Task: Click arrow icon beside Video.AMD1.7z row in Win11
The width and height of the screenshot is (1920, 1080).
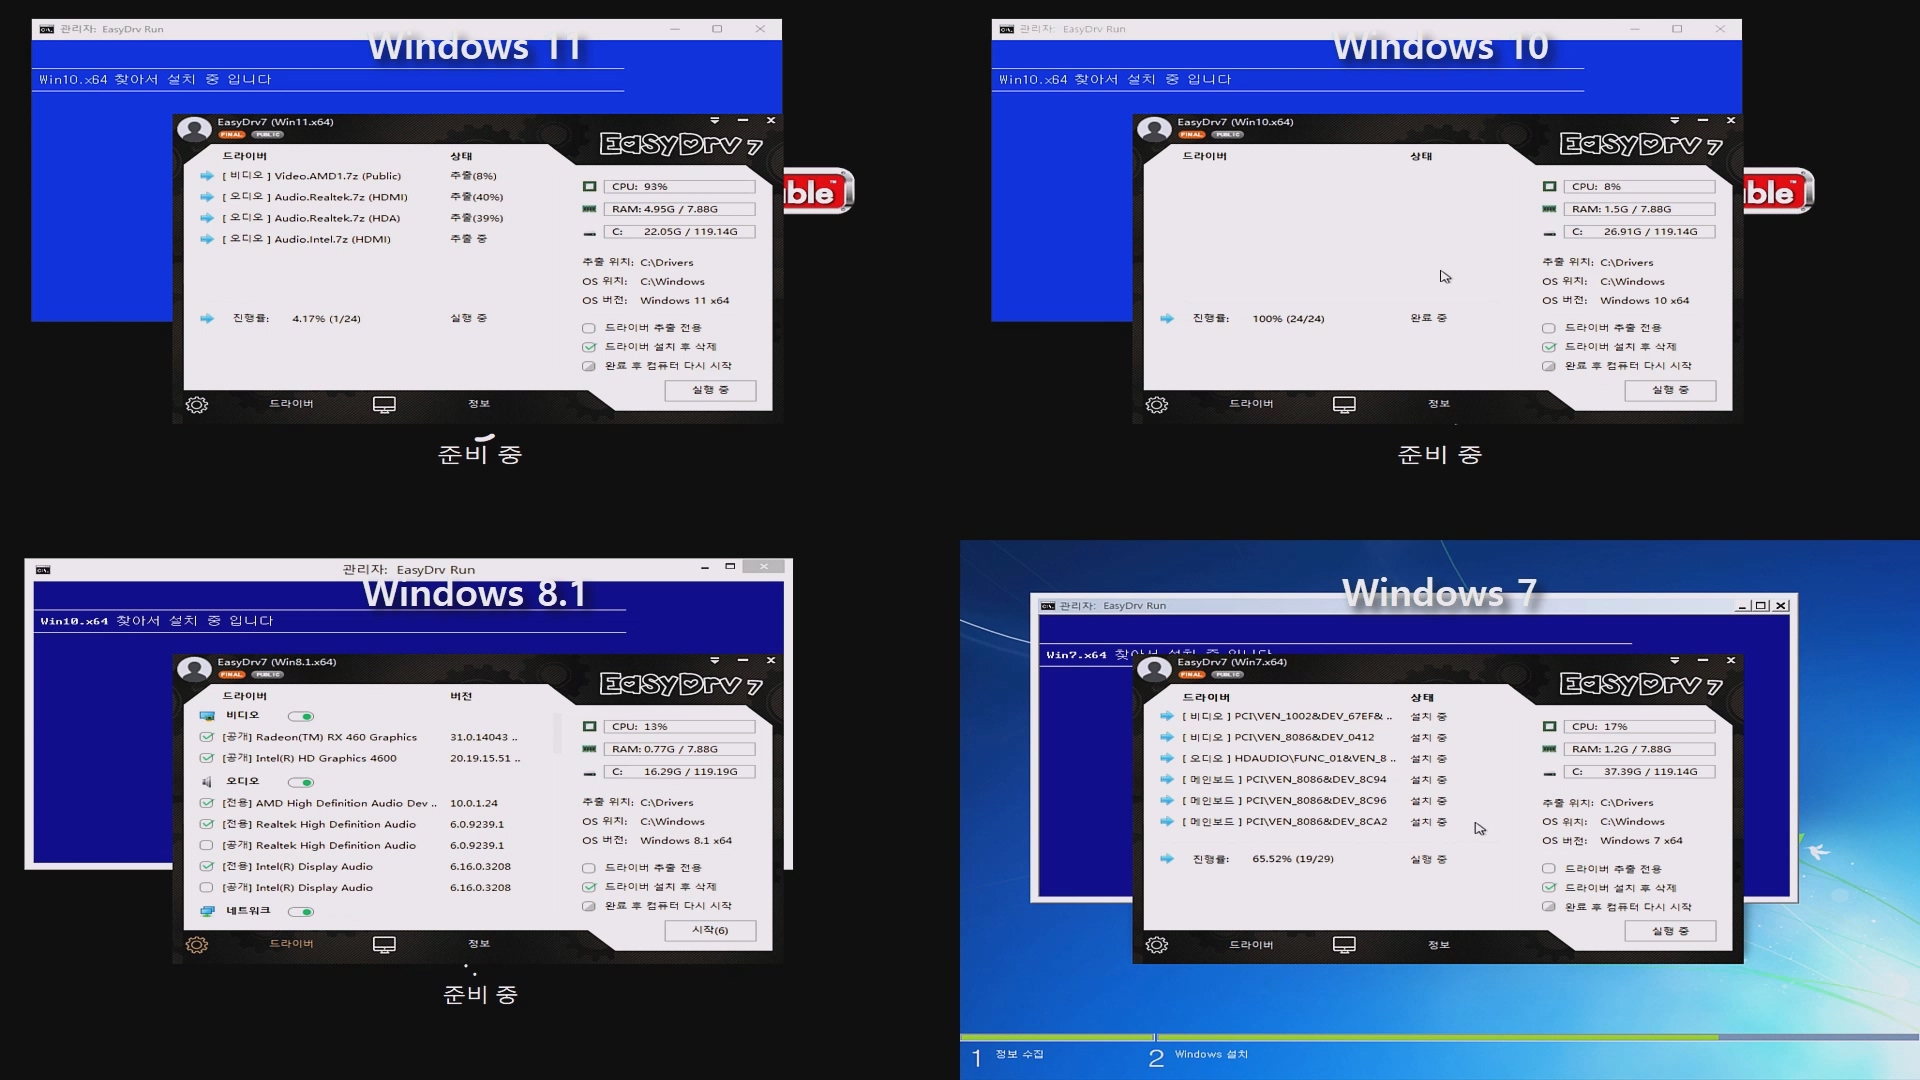Action: (x=207, y=176)
